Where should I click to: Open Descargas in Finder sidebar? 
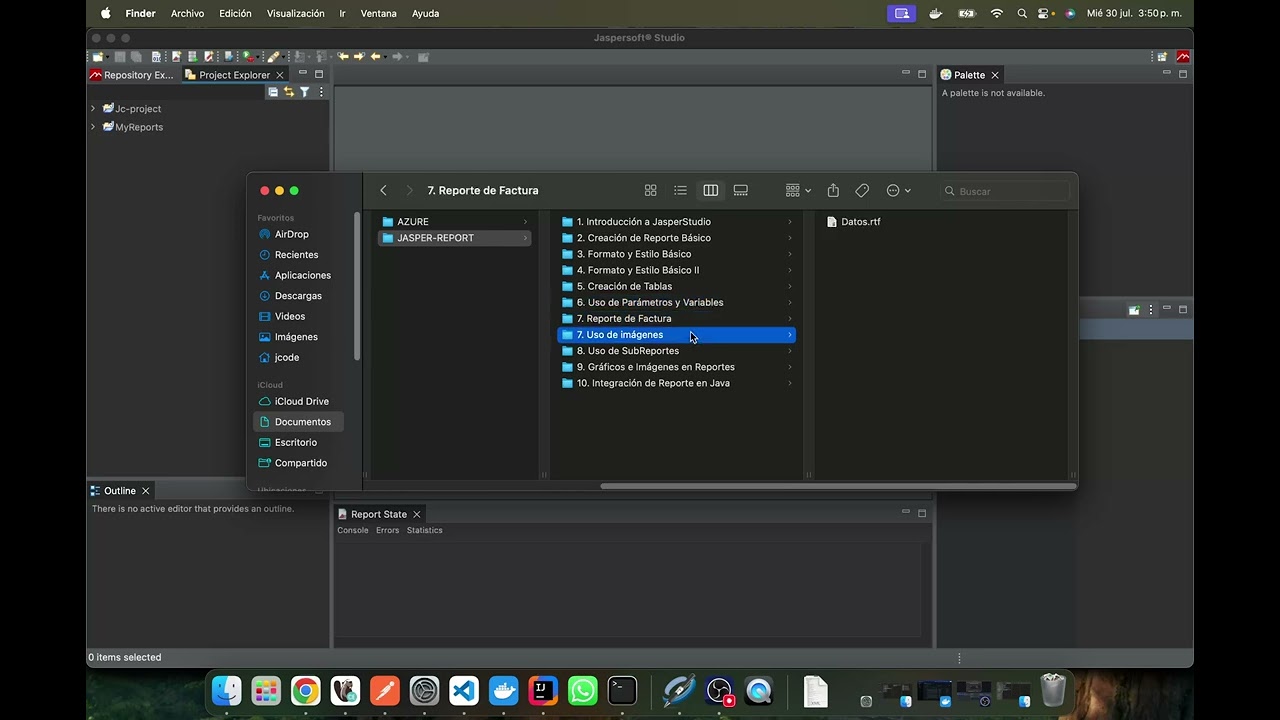(x=298, y=296)
